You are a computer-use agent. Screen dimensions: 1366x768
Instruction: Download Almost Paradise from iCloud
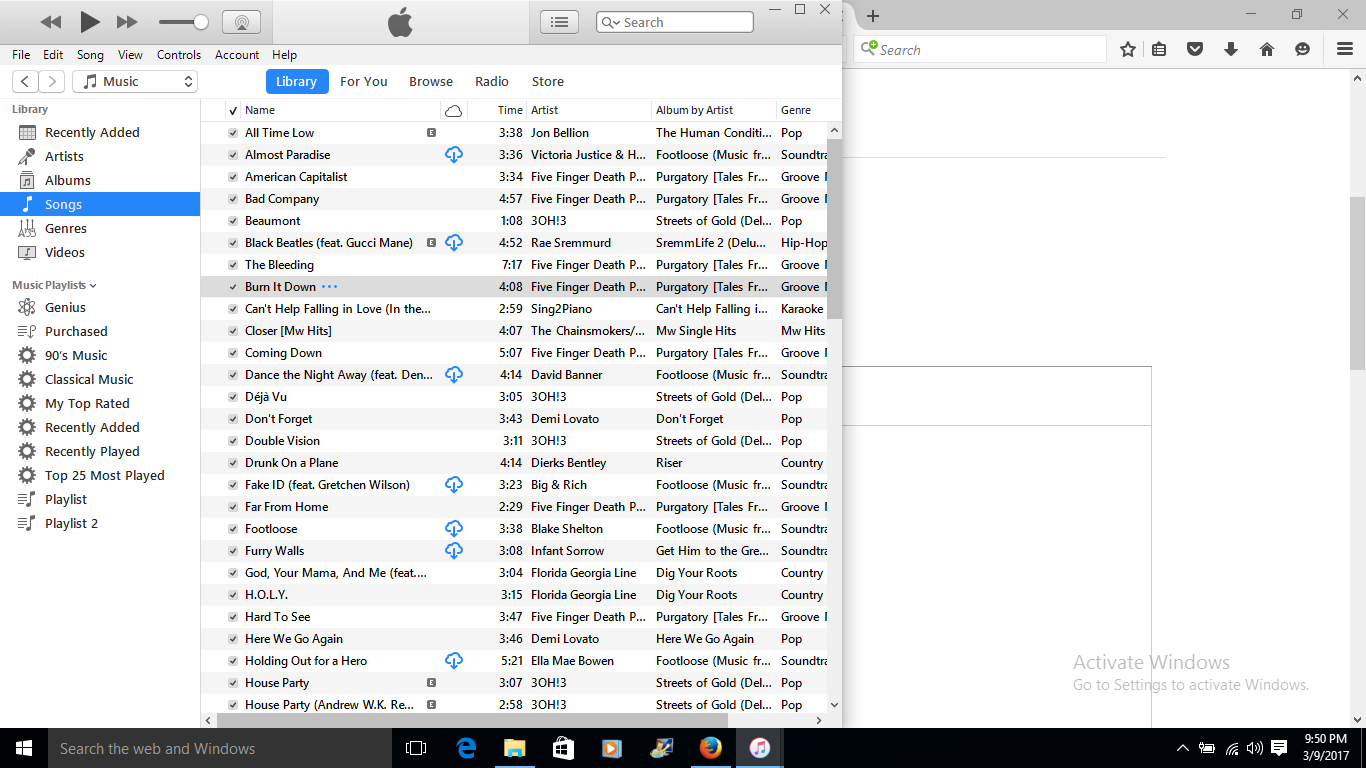[x=454, y=155]
